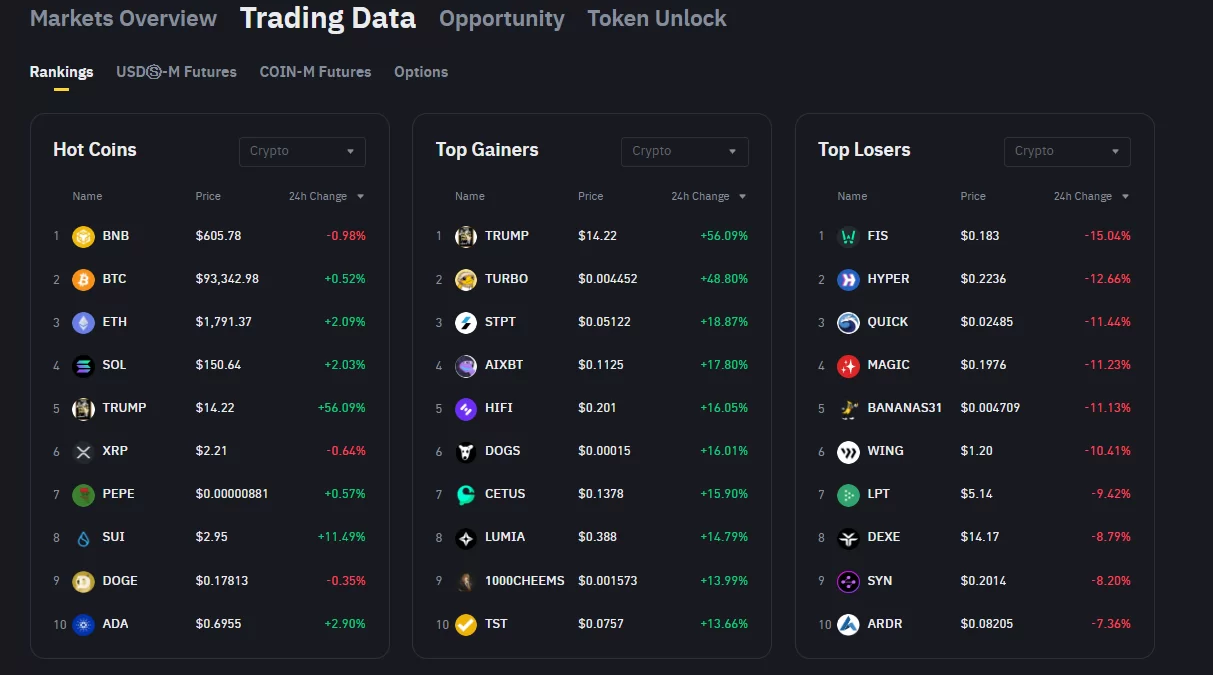Click the HYPER token icon
This screenshot has width=1213, height=675.
(x=848, y=280)
